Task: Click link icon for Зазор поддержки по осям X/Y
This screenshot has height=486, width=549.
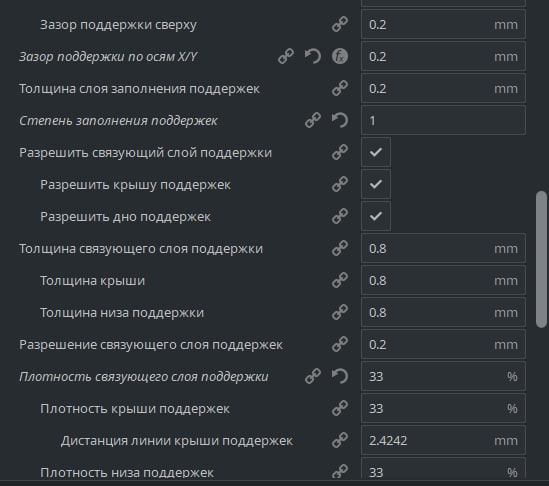Action: (286, 56)
